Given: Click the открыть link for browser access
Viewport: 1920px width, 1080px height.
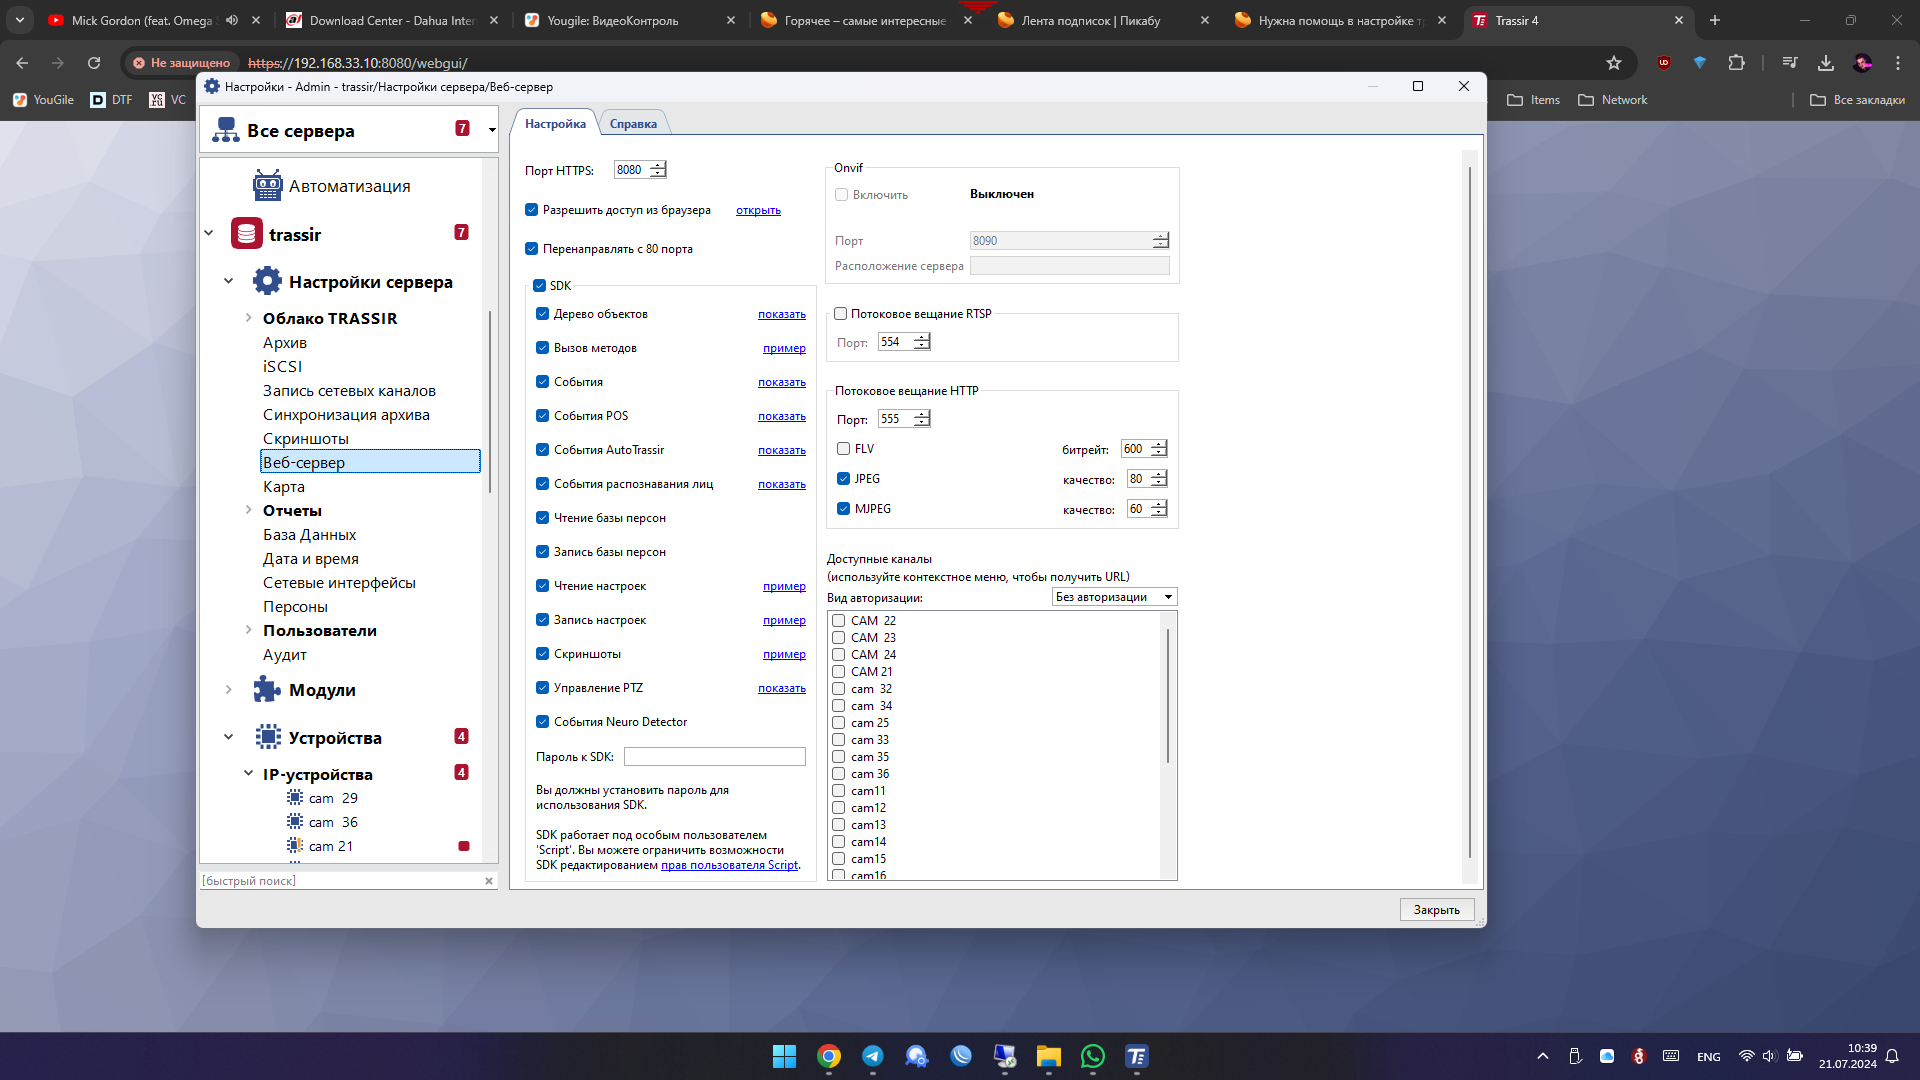Looking at the screenshot, I should click(x=758, y=211).
